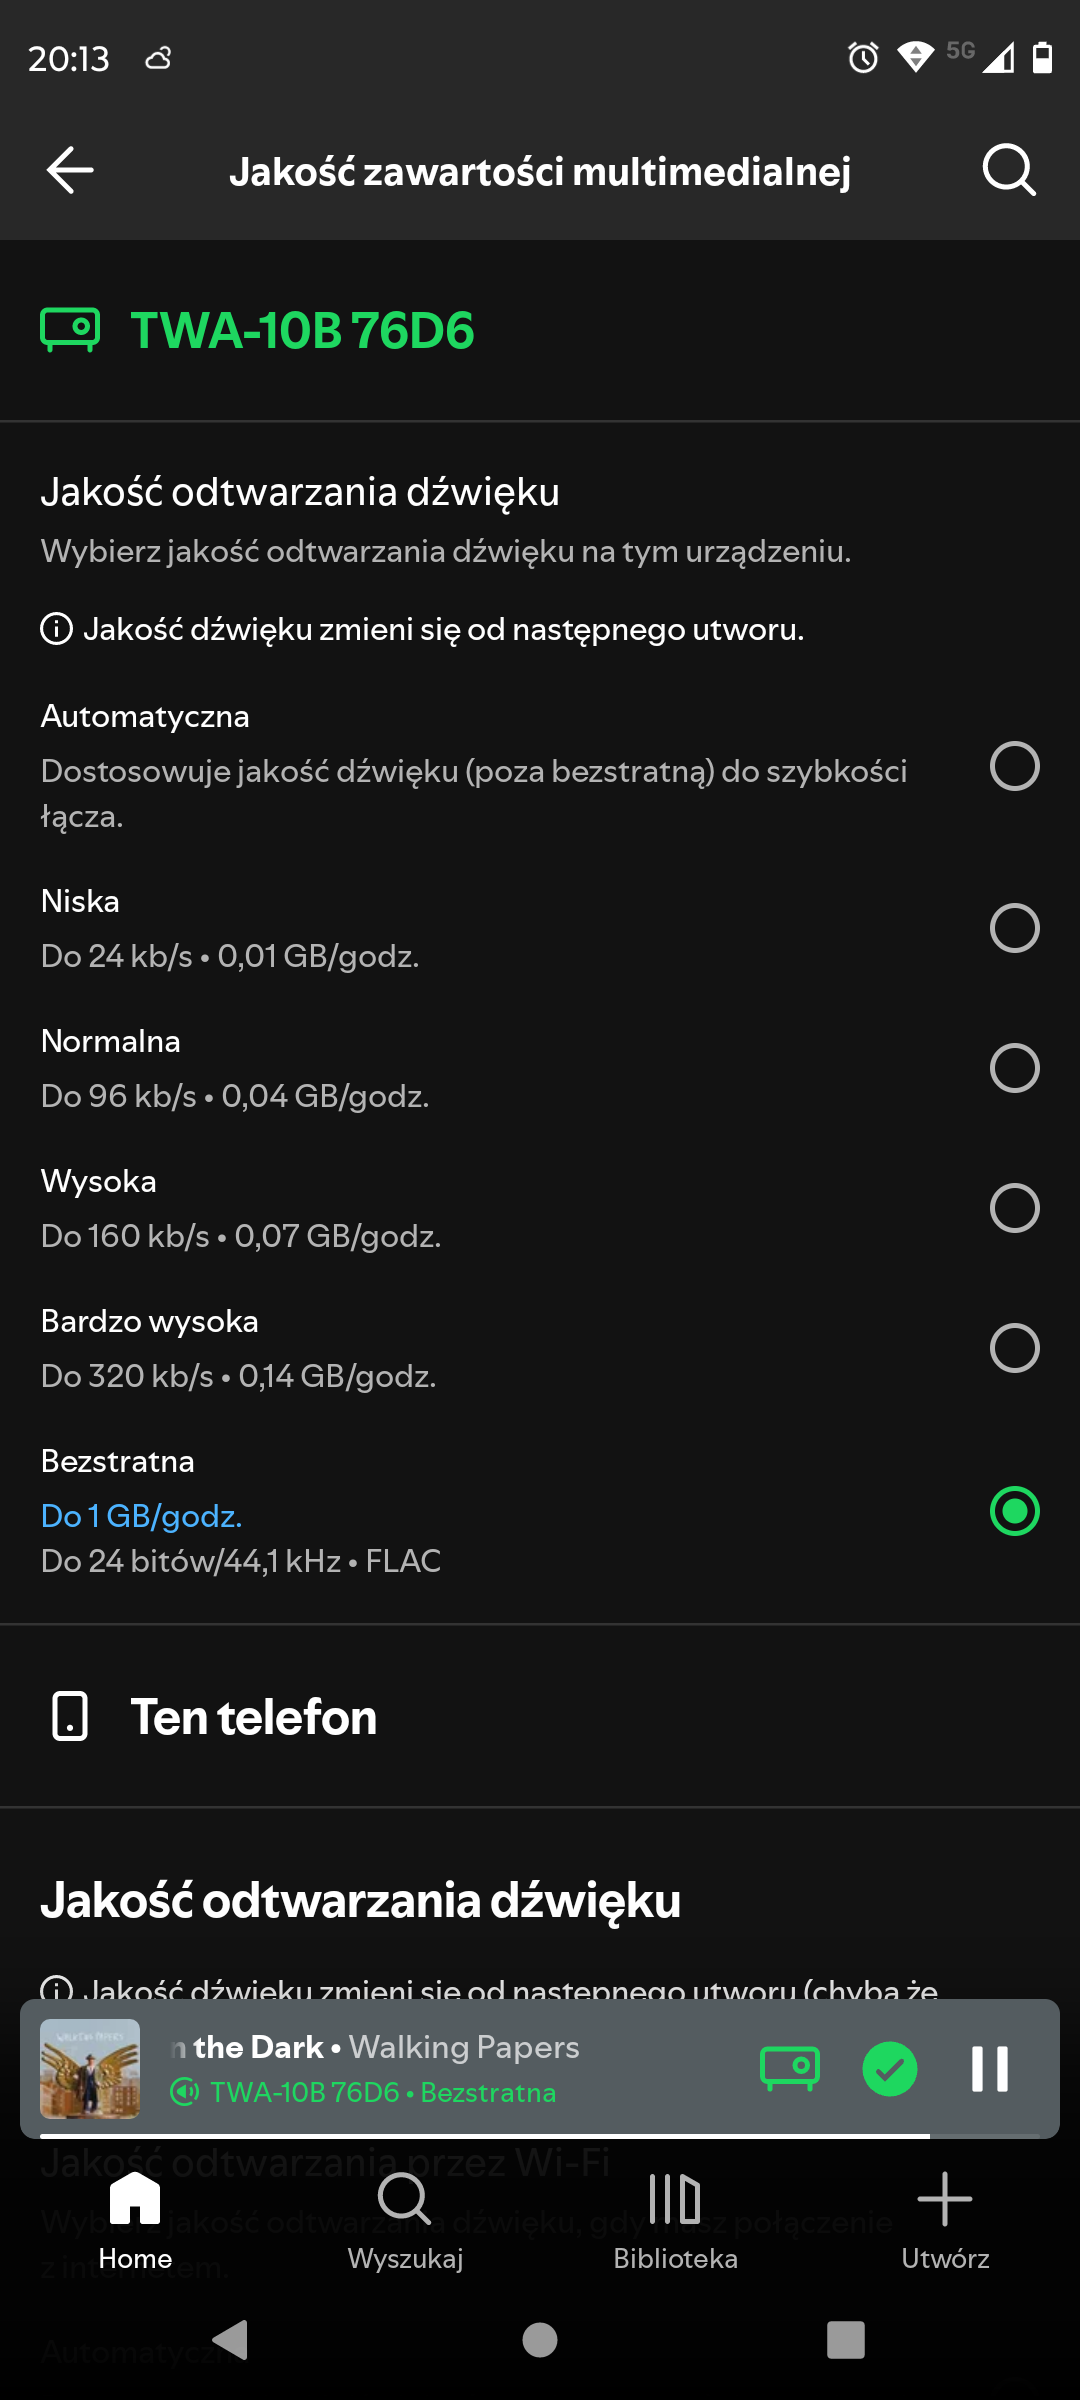Select Automatyczna audio quality
The image size is (1080, 2400).
point(1014,766)
